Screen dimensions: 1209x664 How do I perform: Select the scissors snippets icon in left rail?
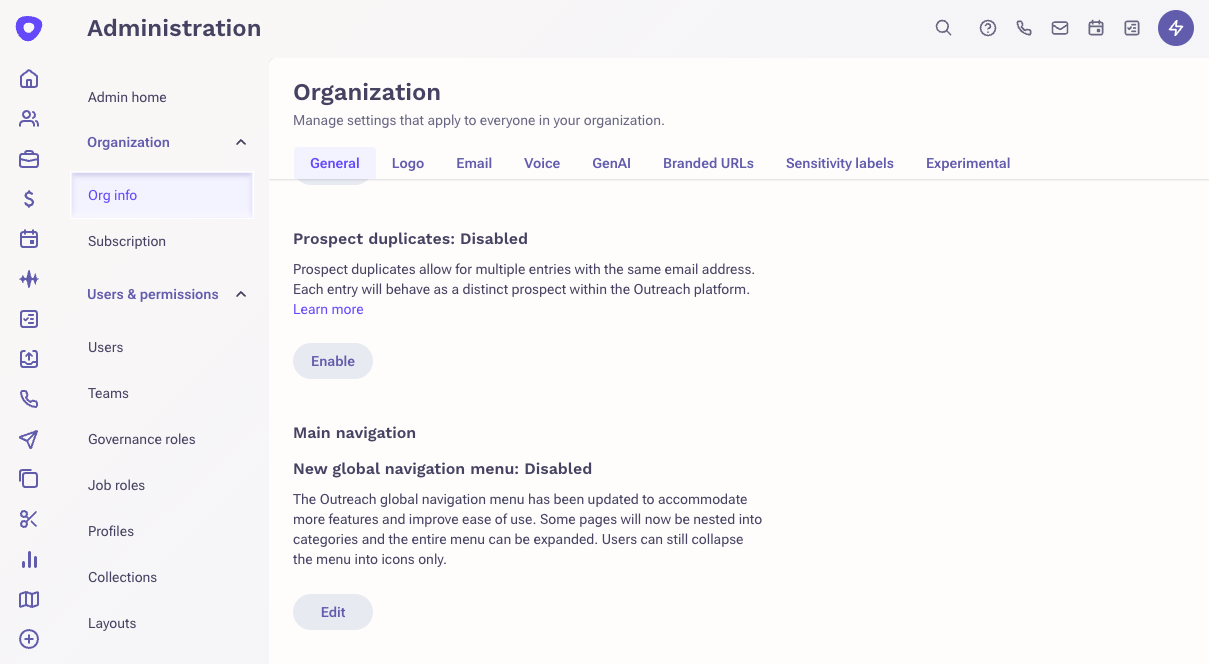click(x=28, y=519)
